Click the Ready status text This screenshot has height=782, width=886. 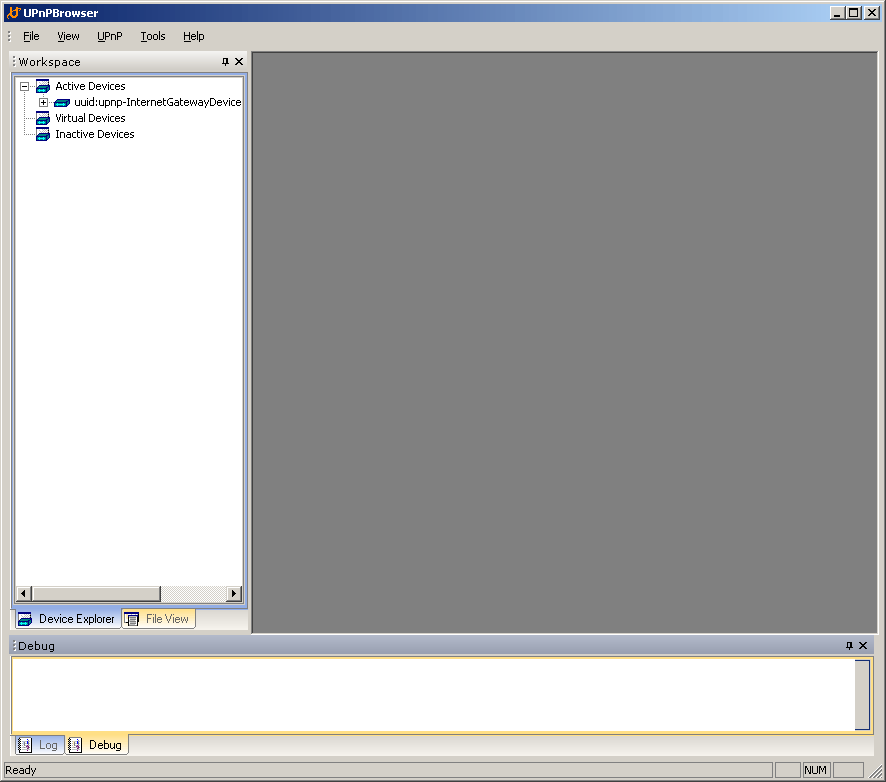pyautogui.click(x=21, y=770)
